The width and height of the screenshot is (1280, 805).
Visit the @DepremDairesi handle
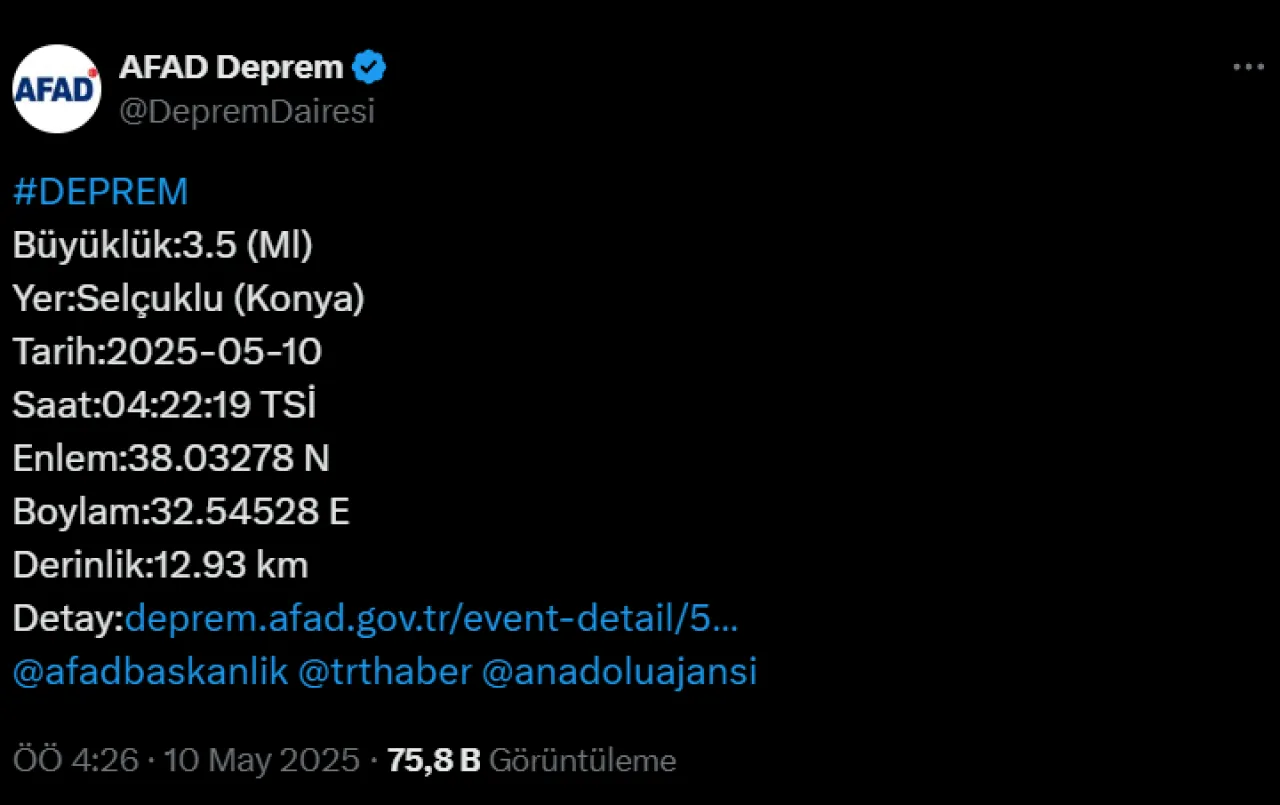tap(247, 112)
